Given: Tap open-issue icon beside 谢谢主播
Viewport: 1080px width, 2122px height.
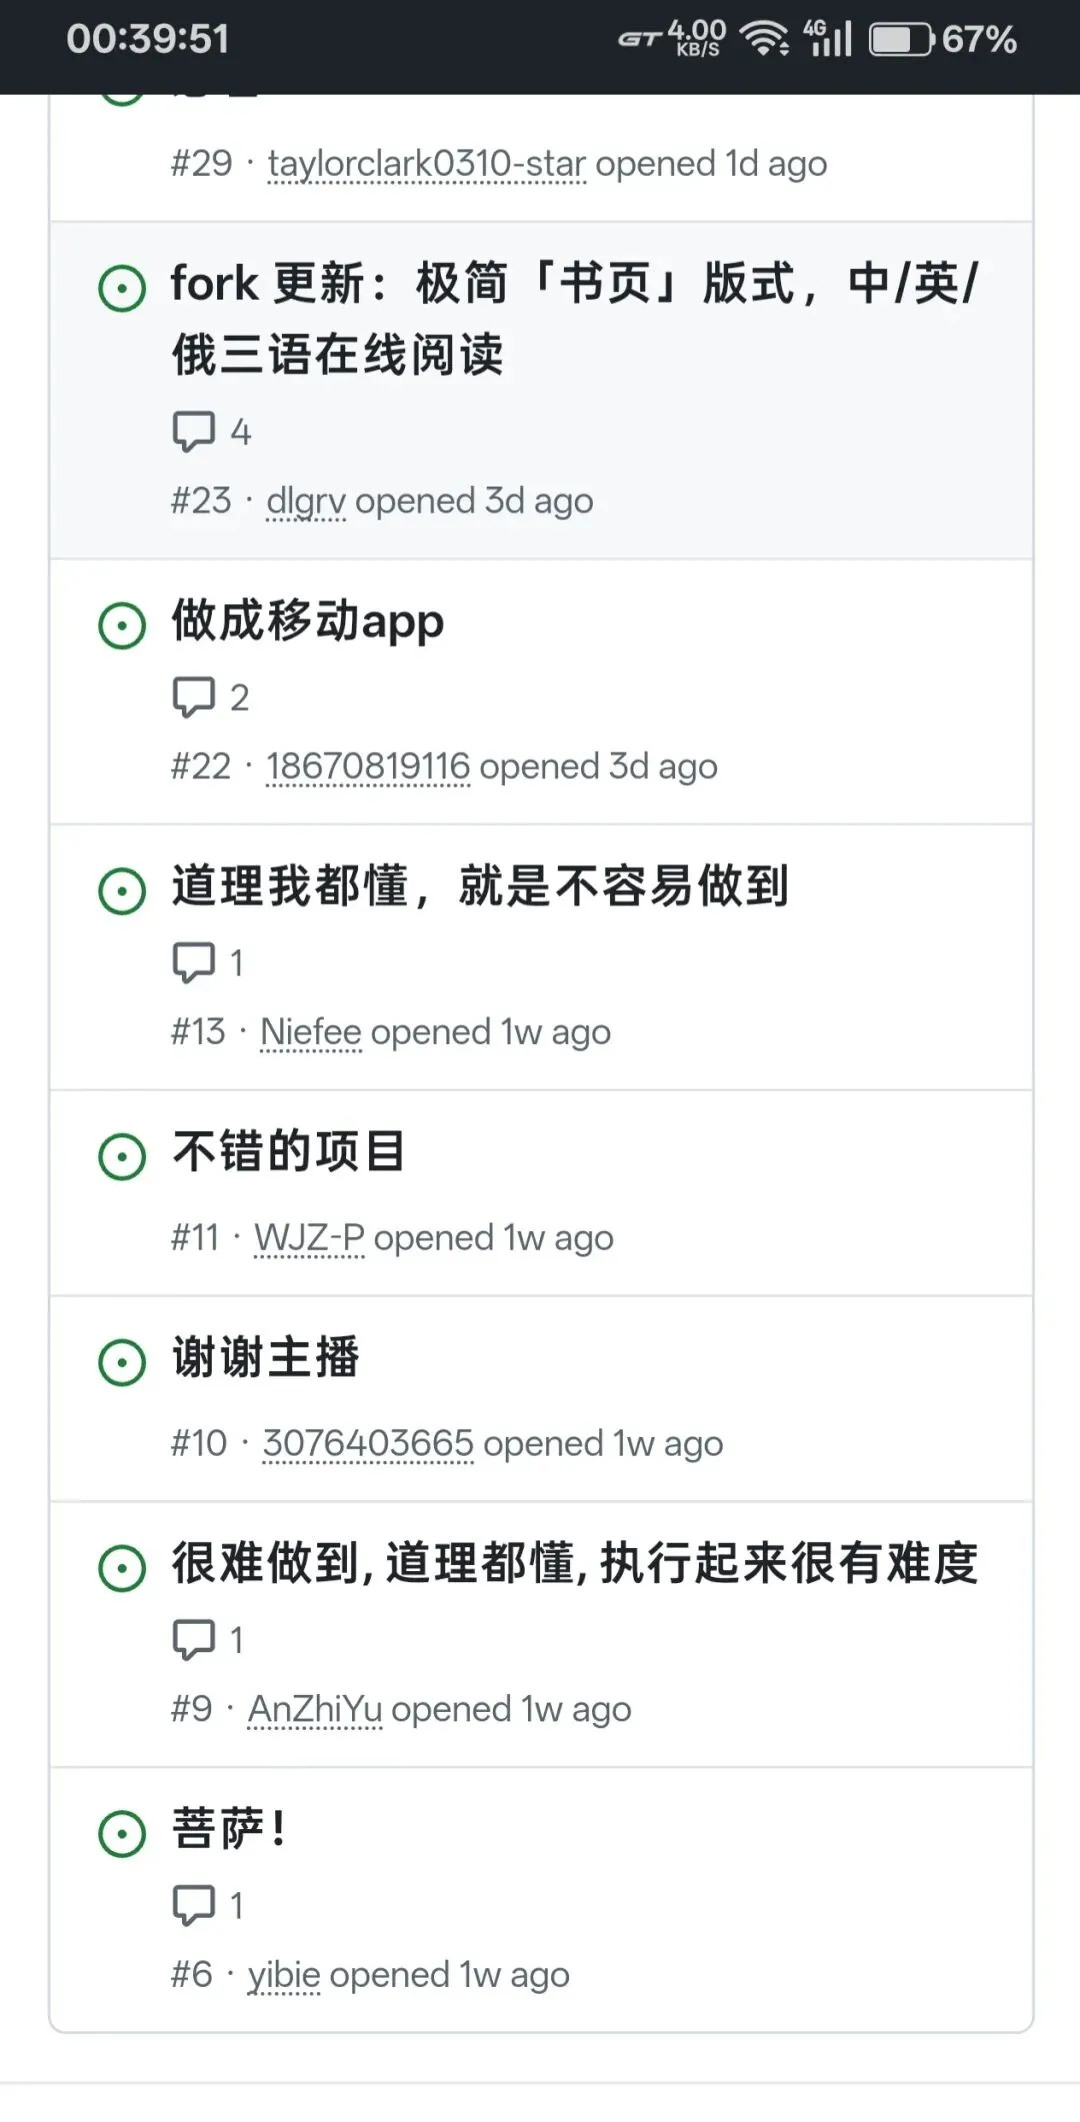Looking at the screenshot, I should tap(123, 1362).
